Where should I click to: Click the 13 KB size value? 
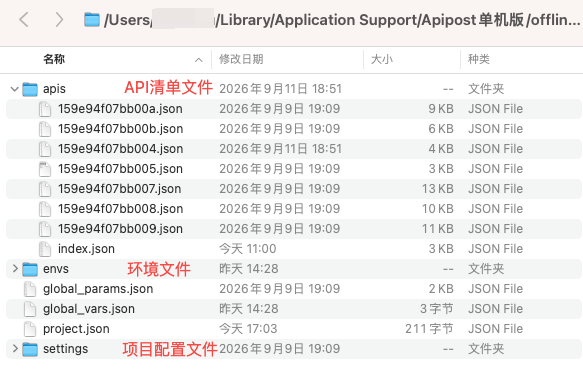click(438, 189)
